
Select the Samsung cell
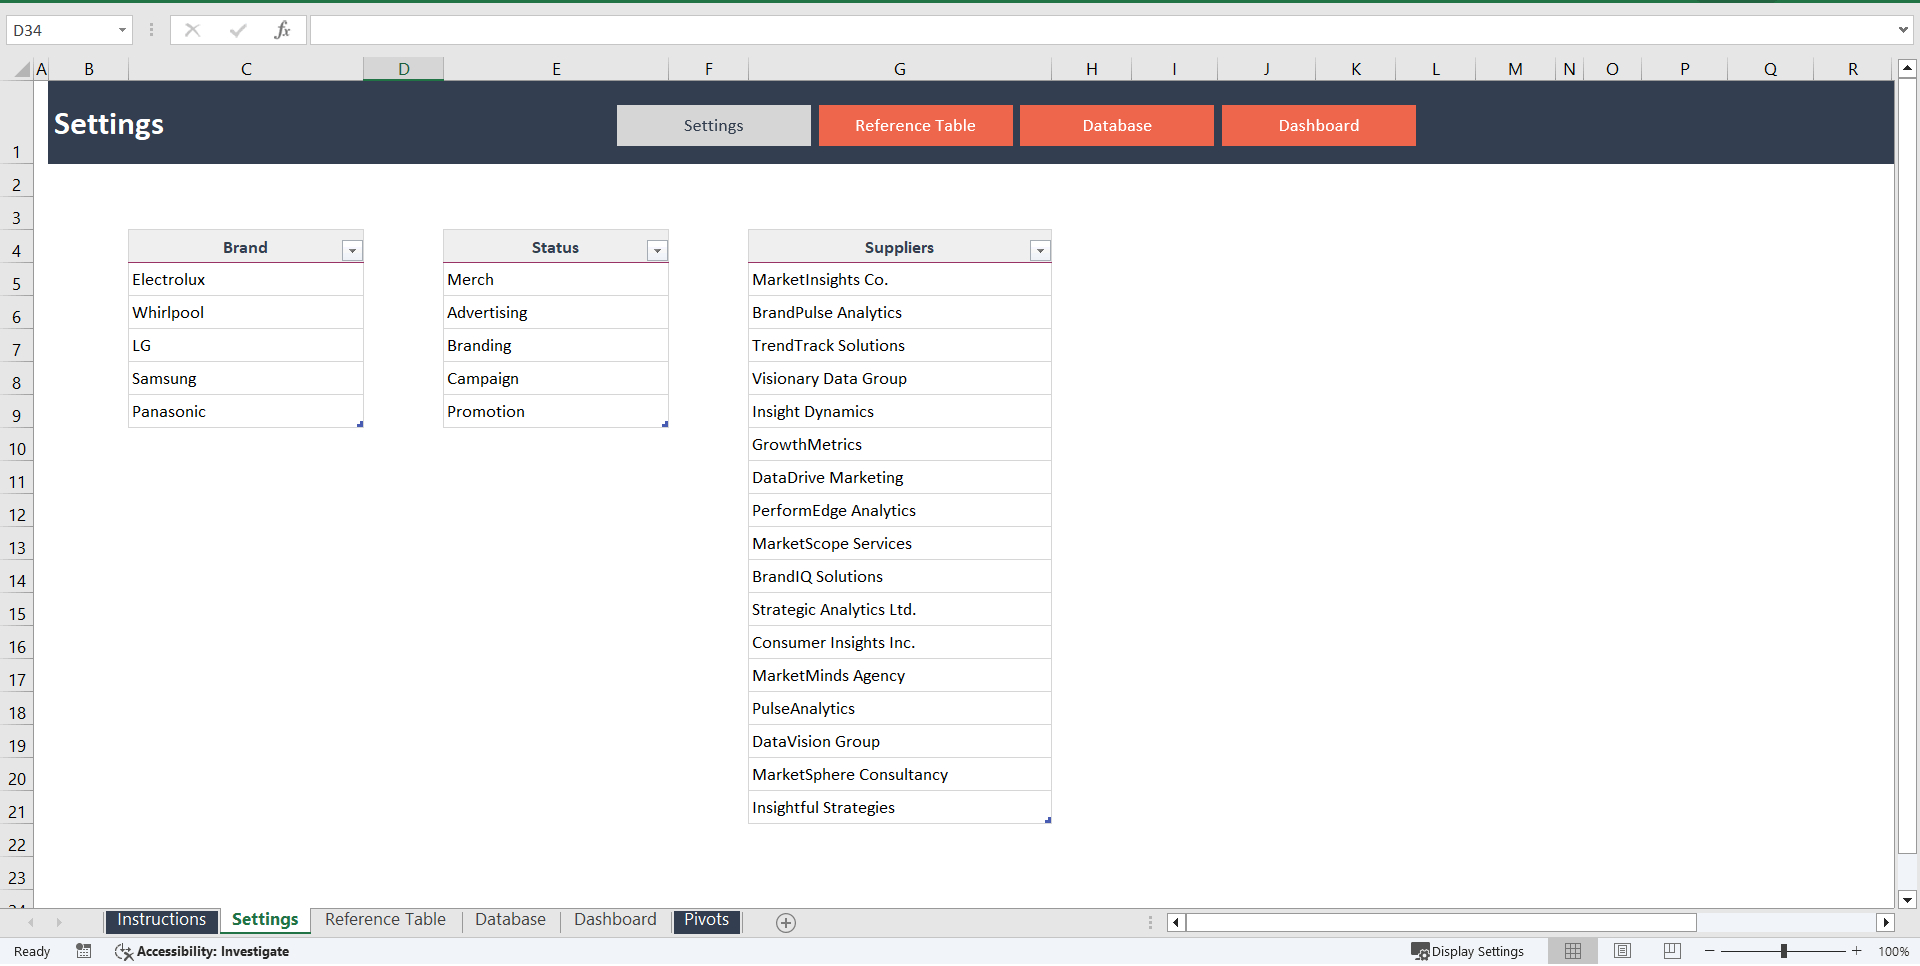pyautogui.click(x=246, y=379)
